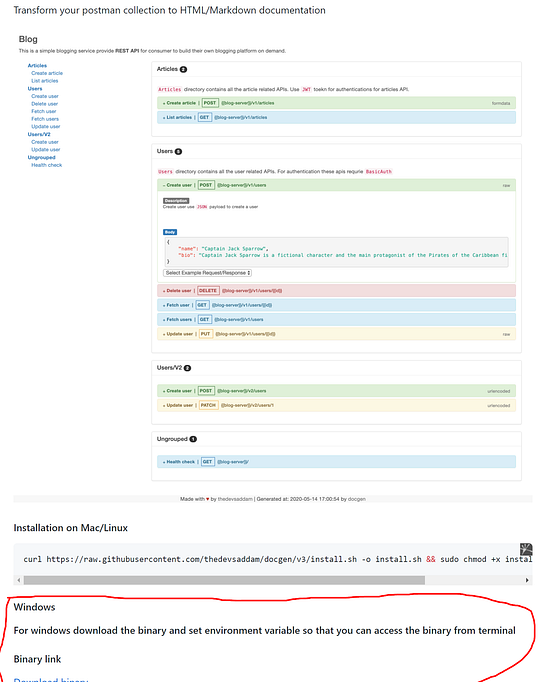Open the List articles sidebar link
The image size is (552, 682).
click(x=44, y=81)
